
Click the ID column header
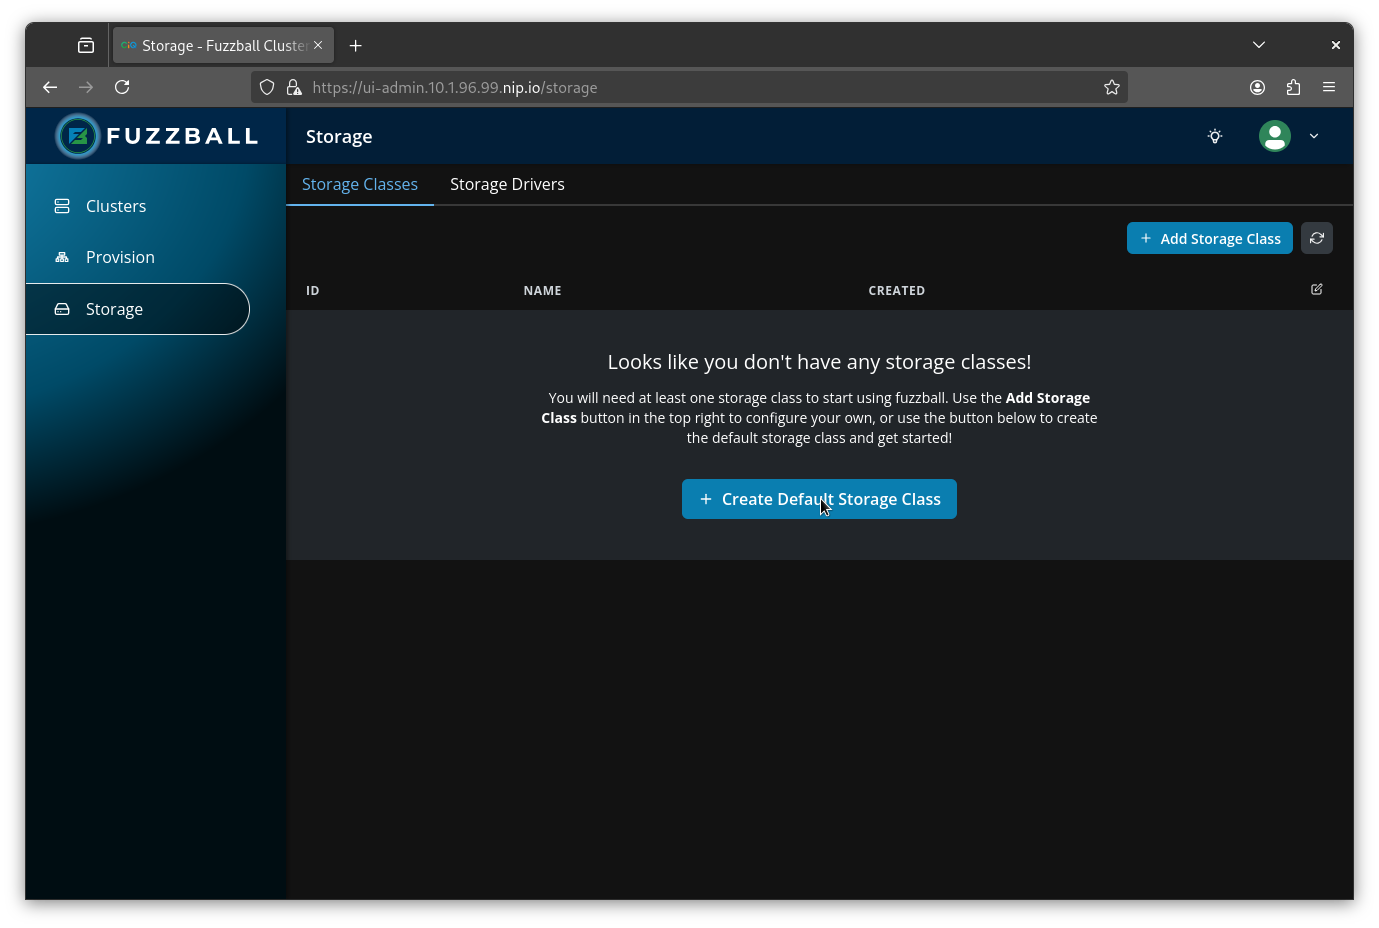click(x=313, y=291)
